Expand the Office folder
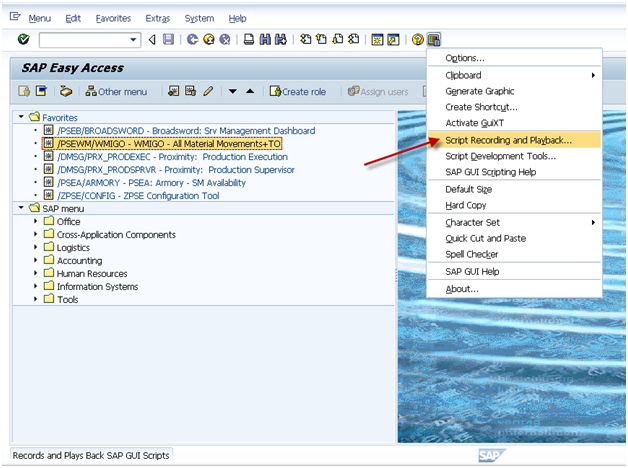This screenshot has width=628, height=468. click(35, 221)
